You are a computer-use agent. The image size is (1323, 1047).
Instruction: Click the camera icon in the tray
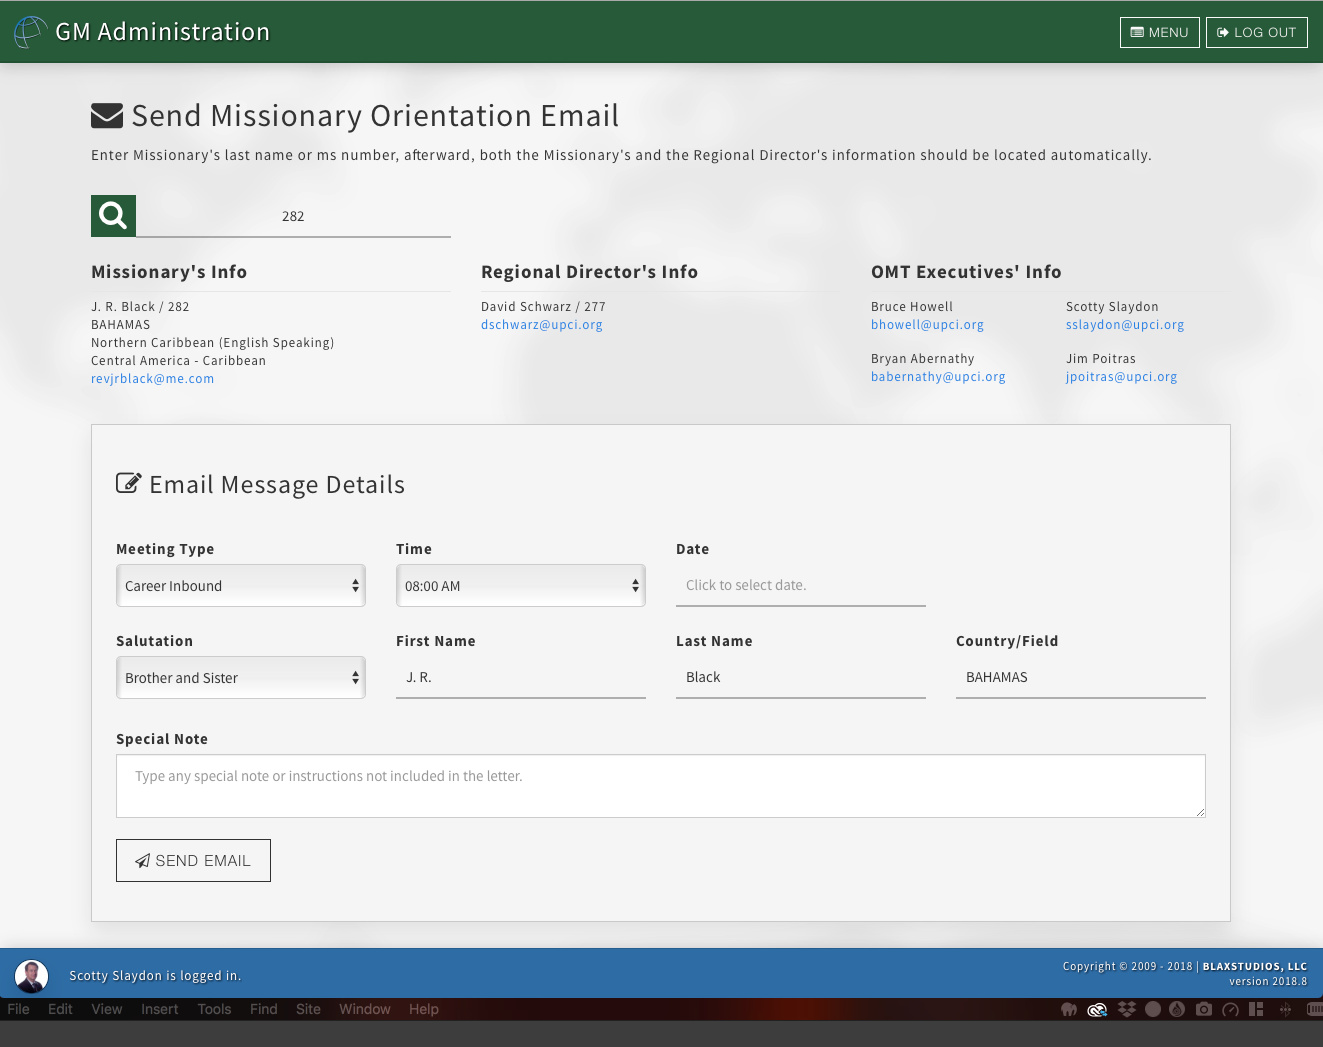click(x=1204, y=1009)
